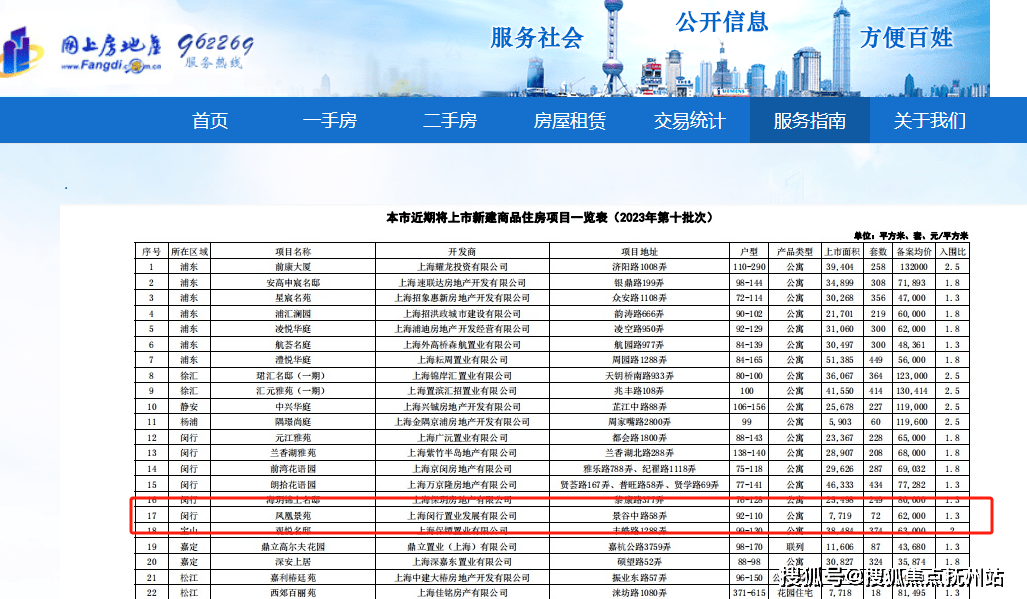Click the 入围比 column header
The height and width of the screenshot is (599, 1027).
click(952, 251)
